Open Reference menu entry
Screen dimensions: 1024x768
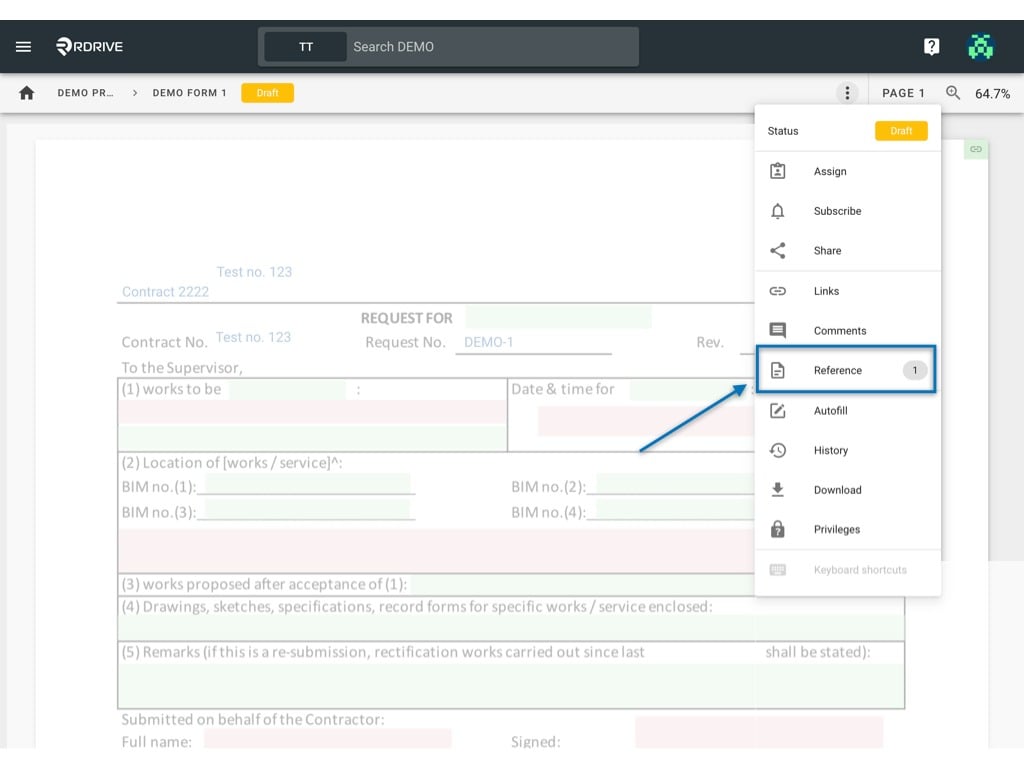[x=846, y=370]
